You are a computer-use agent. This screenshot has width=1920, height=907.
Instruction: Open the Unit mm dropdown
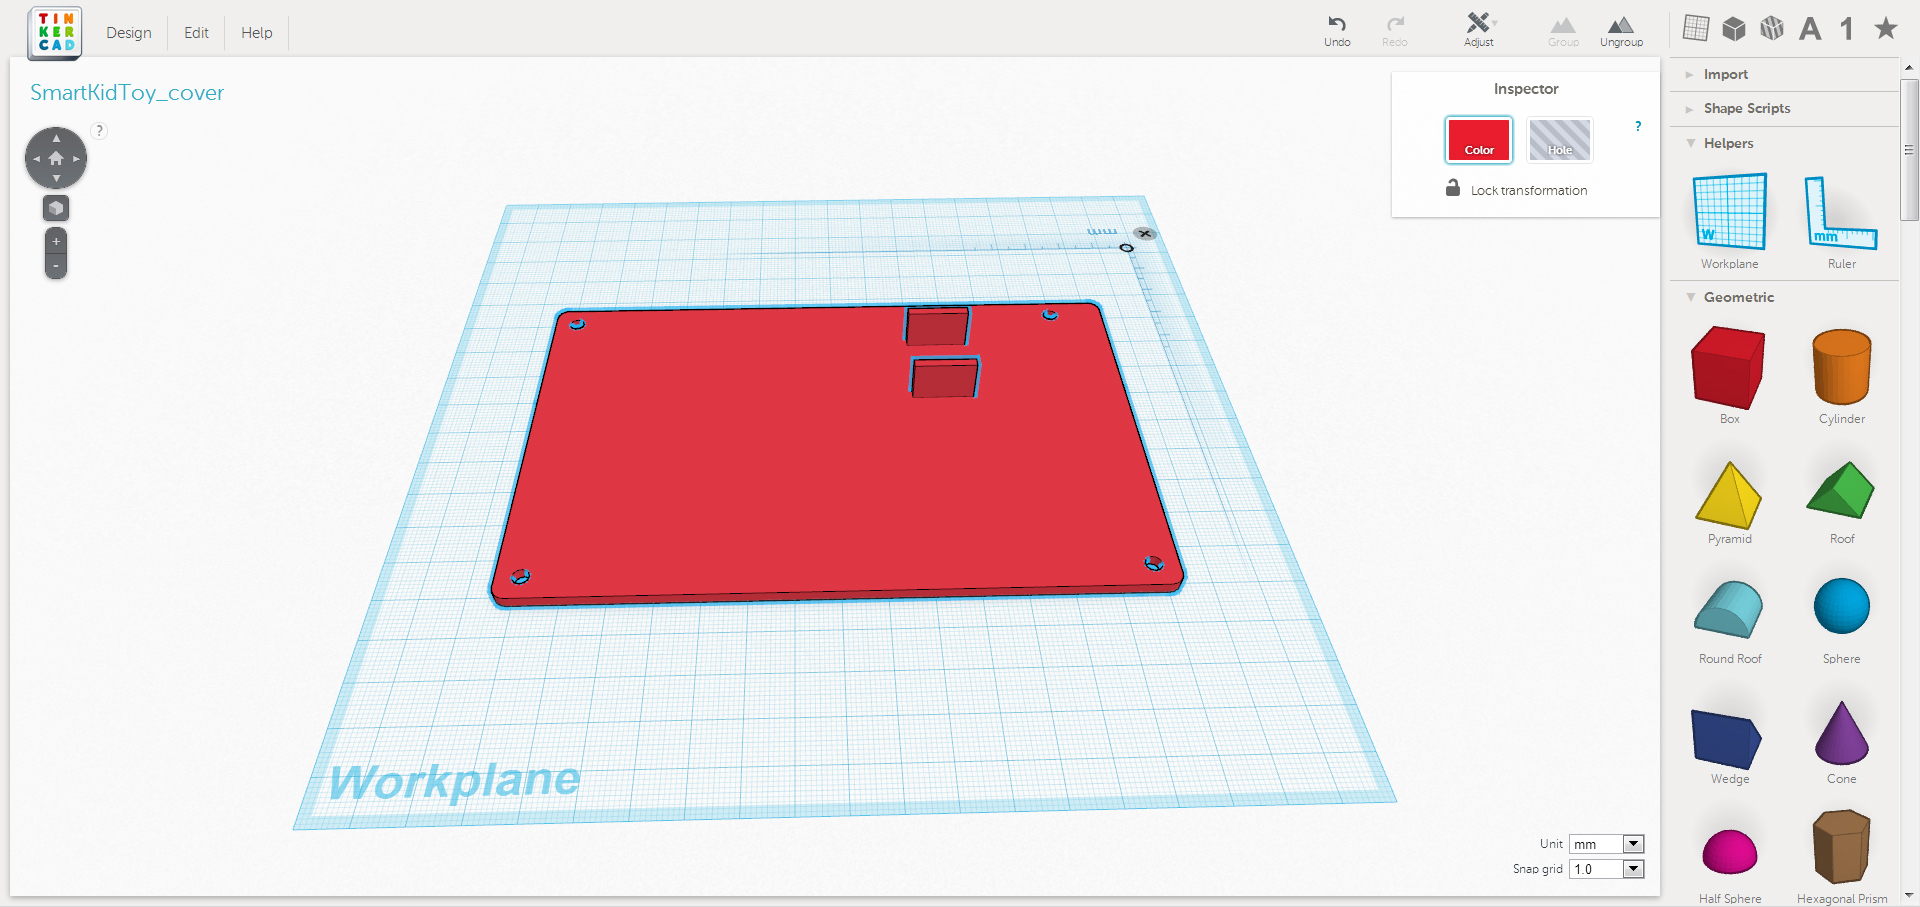pos(1606,844)
